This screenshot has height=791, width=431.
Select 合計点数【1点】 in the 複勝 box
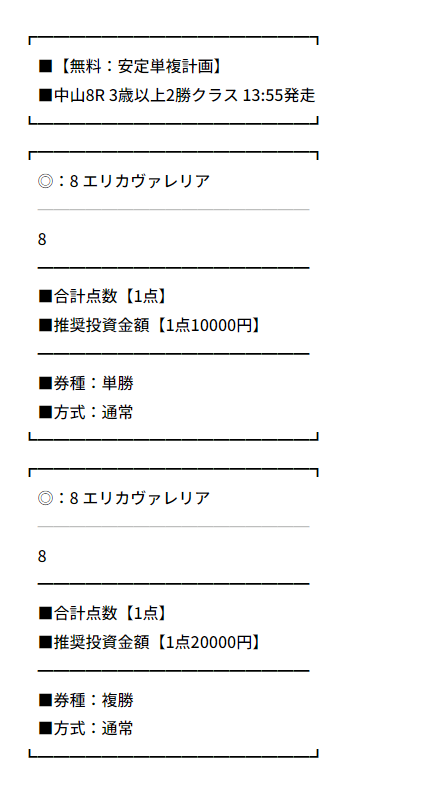click(x=103, y=613)
